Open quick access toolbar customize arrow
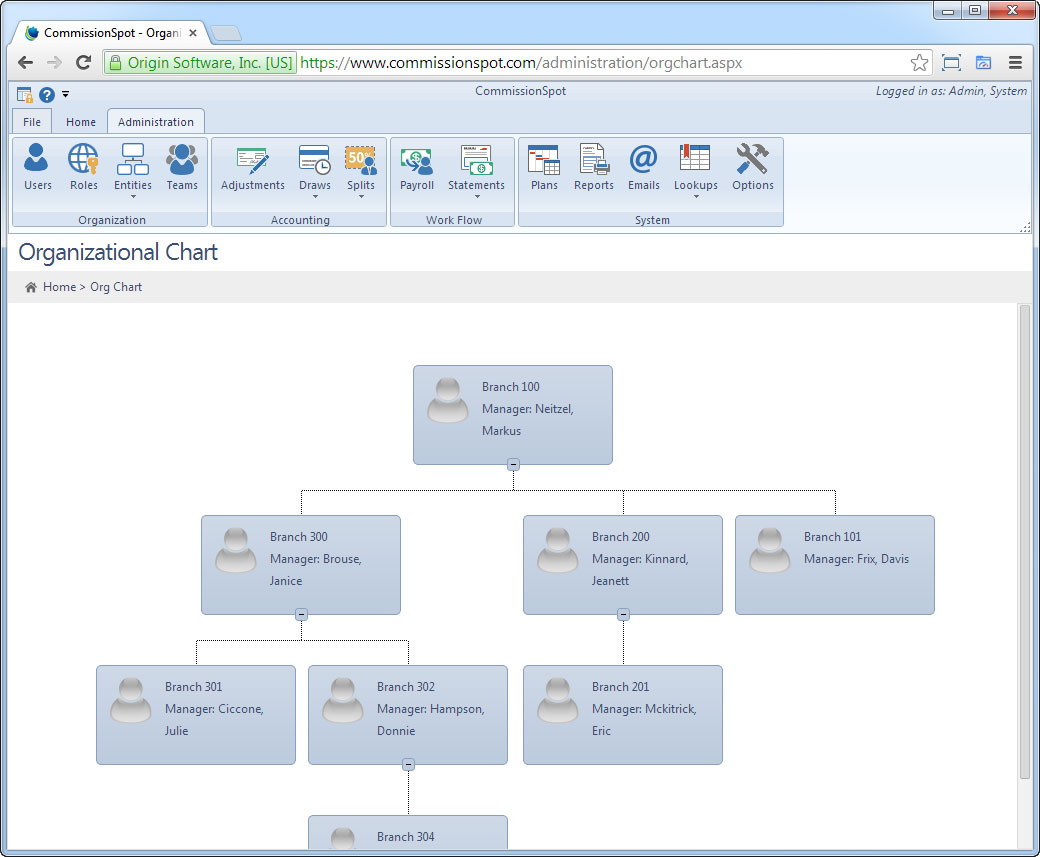This screenshot has height=857, width=1040. (66, 94)
